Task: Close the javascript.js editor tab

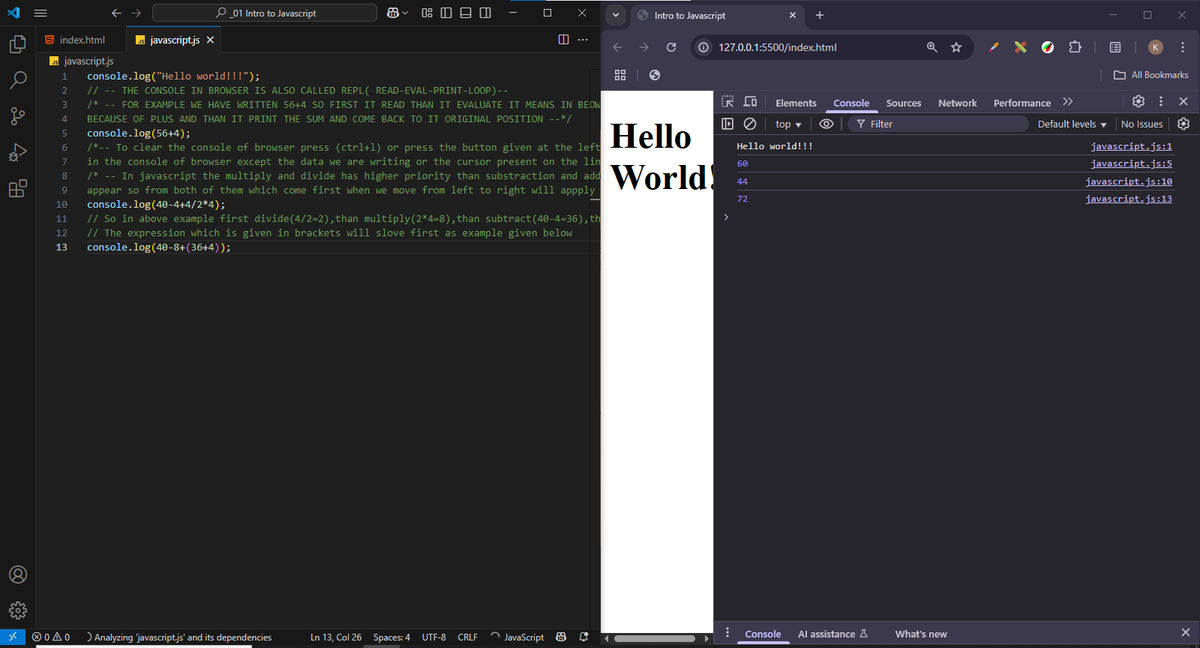Action: click(209, 40)
